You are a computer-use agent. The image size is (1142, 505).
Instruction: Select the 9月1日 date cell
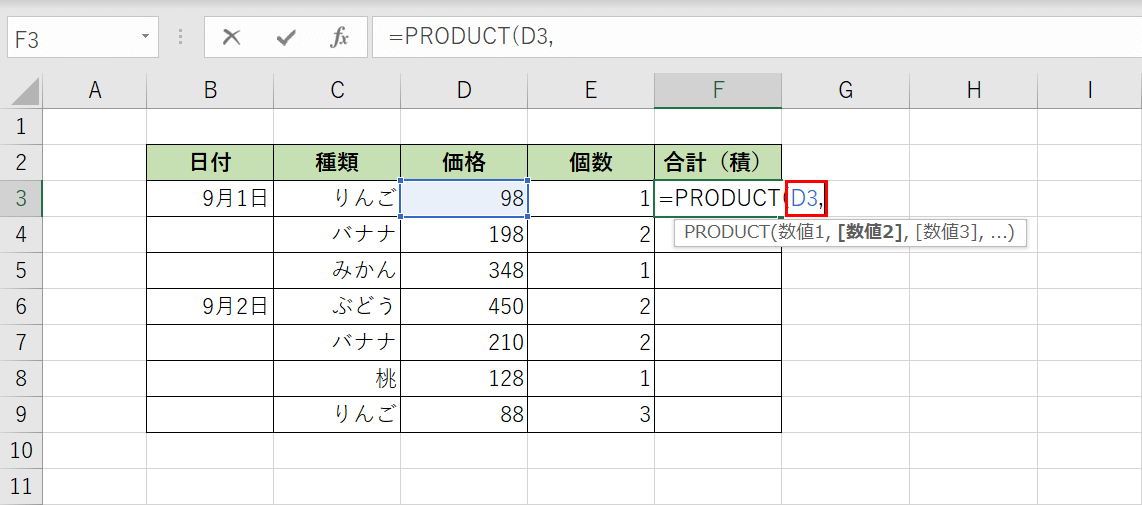point(210,198)
